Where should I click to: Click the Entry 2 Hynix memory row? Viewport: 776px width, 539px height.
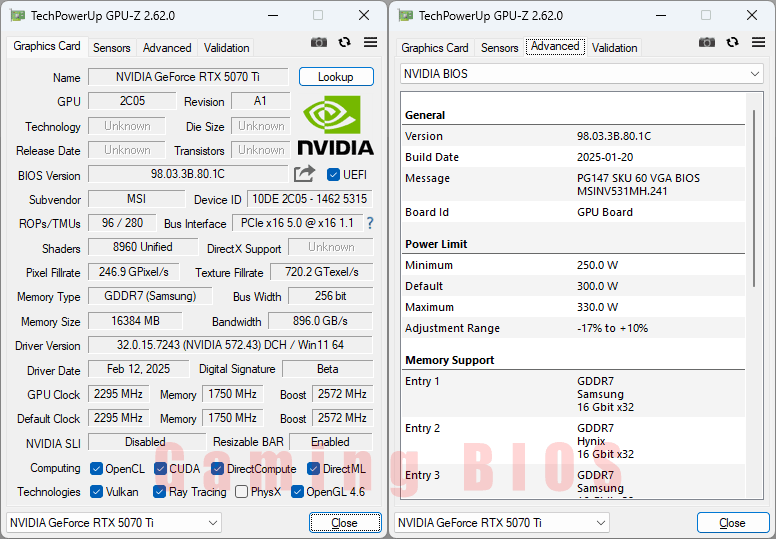[574, 441]
